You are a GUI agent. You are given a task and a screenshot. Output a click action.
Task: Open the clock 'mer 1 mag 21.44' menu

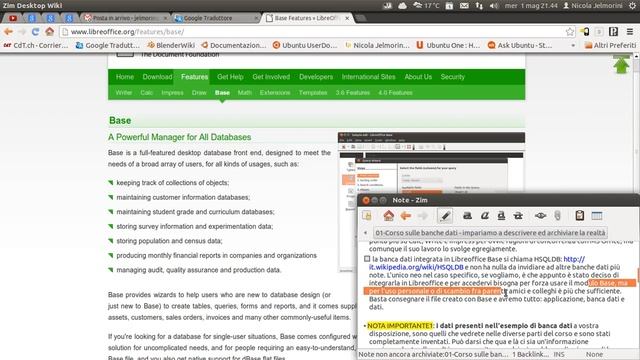click(531, 6)
